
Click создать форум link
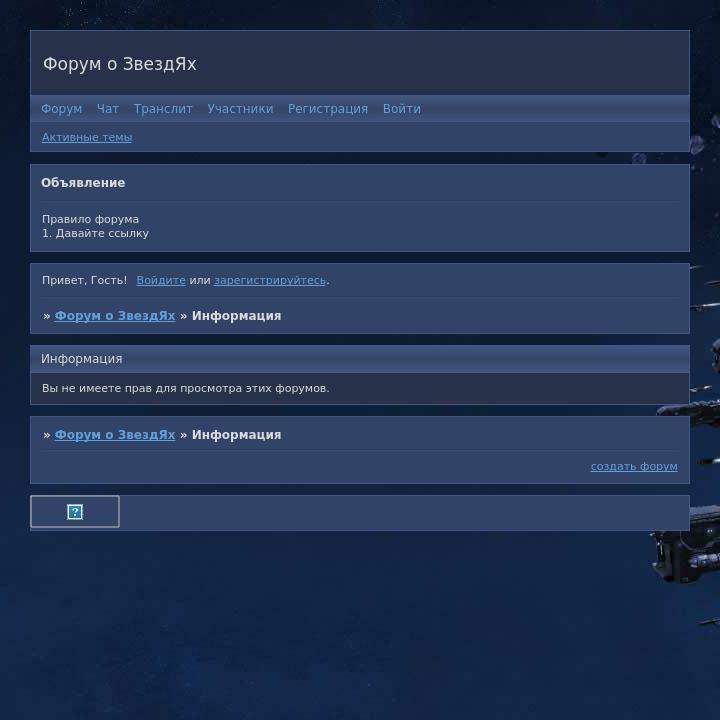[x=634, y=467]
